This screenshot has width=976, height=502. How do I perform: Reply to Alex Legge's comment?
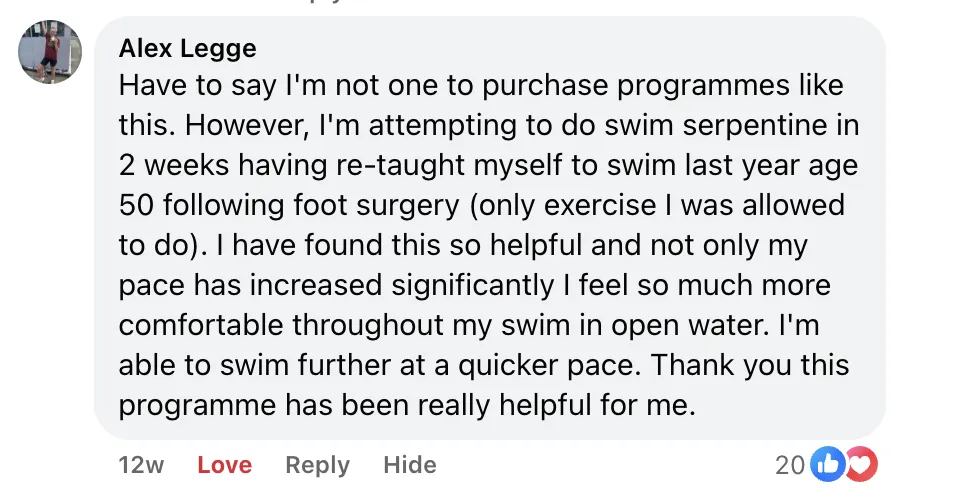(x=317, y=465)
